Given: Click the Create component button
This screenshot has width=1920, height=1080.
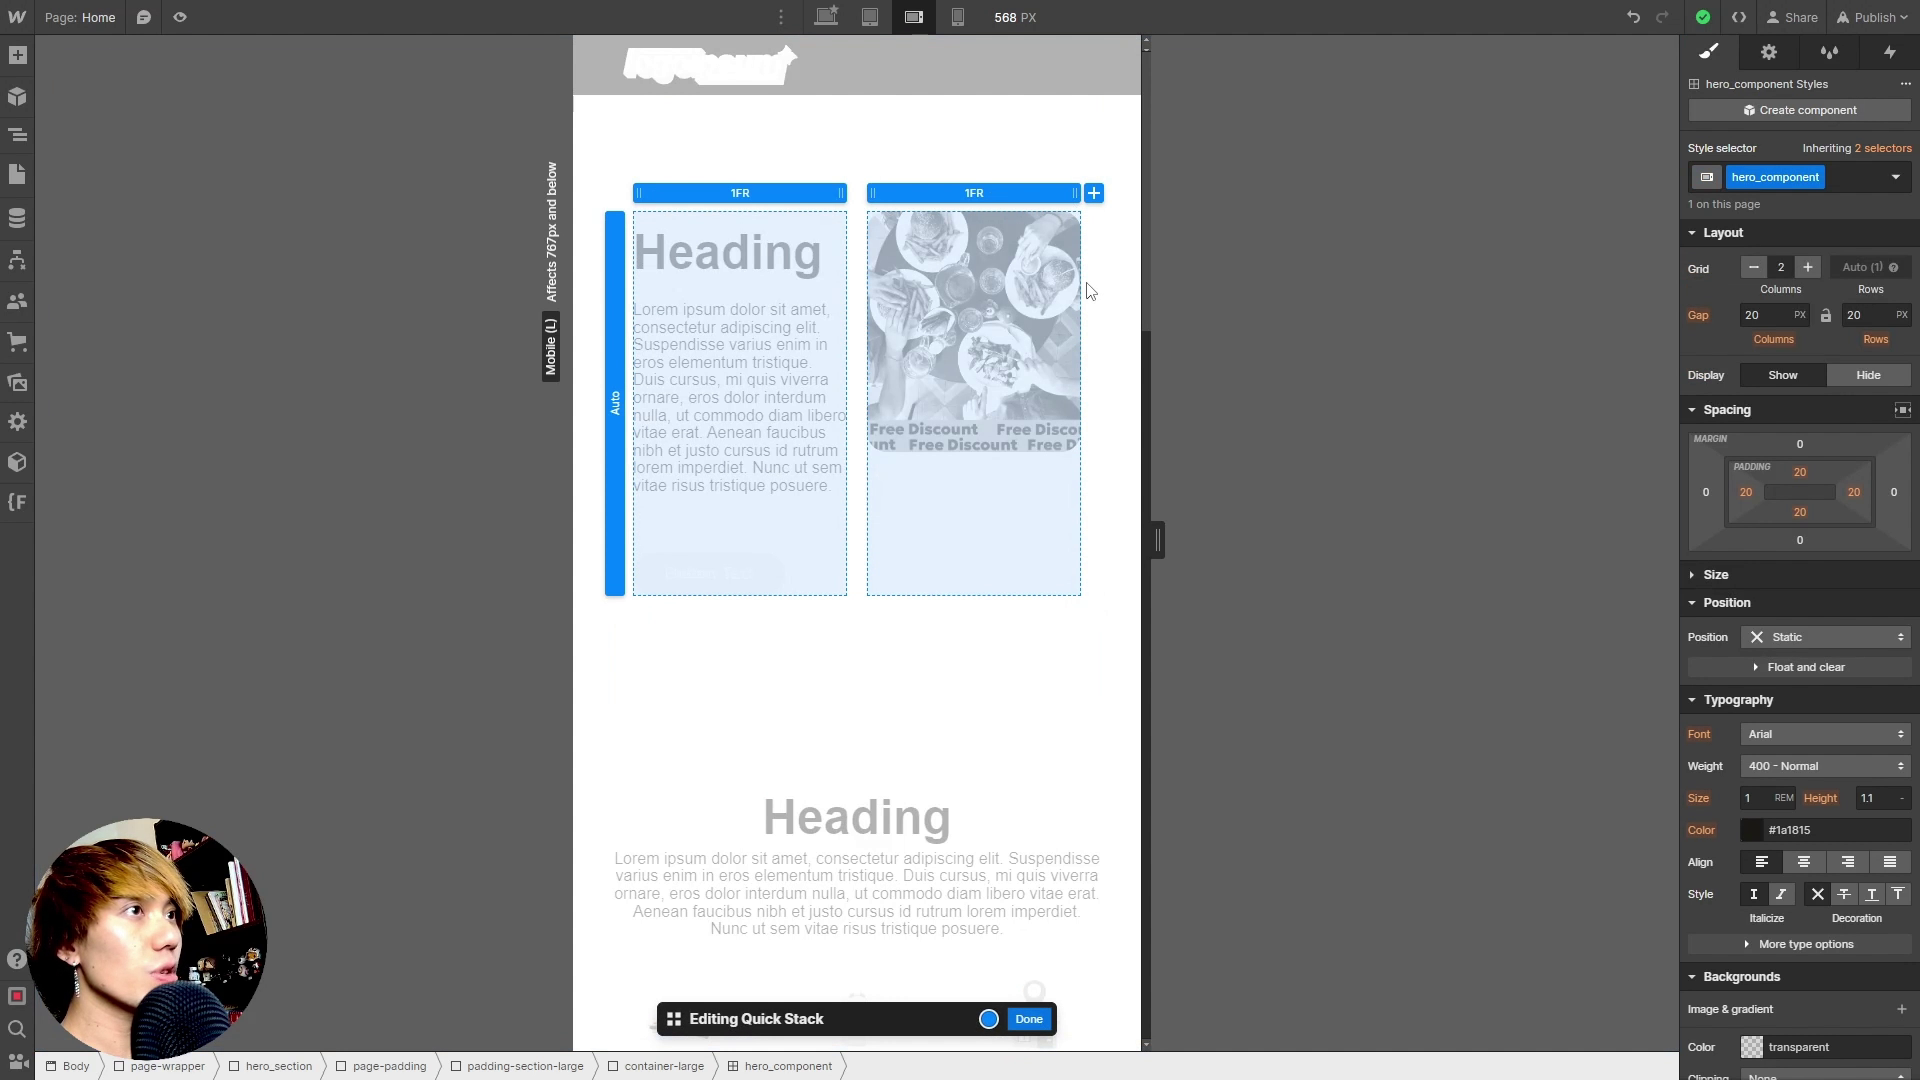Looking at the screenshot, I should tap(1799, 110).
